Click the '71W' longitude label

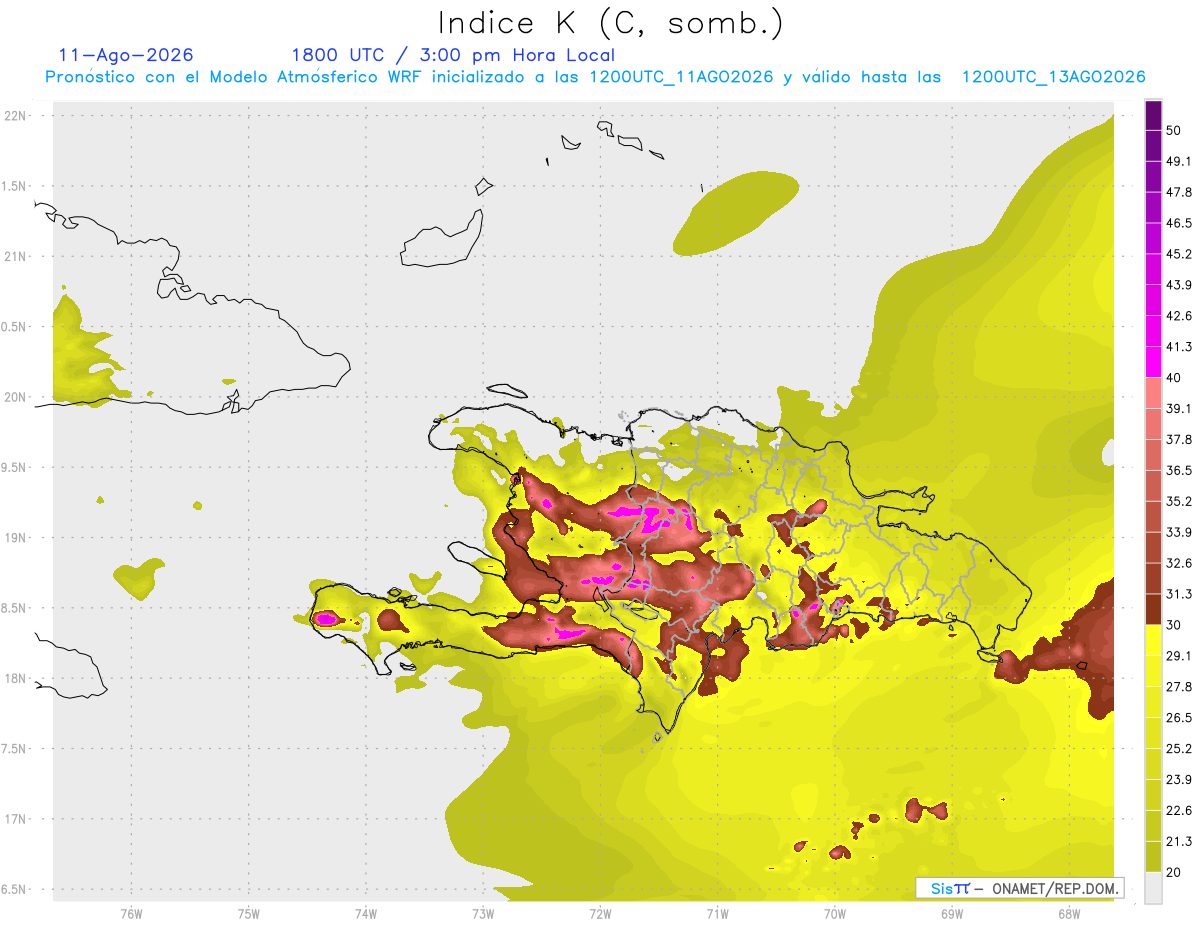tap(717, 914)
